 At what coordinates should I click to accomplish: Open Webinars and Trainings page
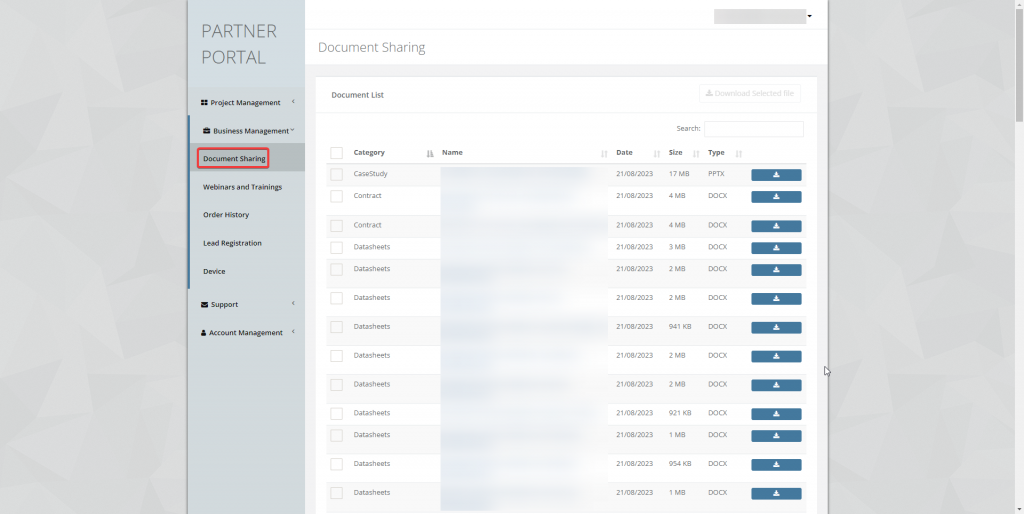click(242, 187)
